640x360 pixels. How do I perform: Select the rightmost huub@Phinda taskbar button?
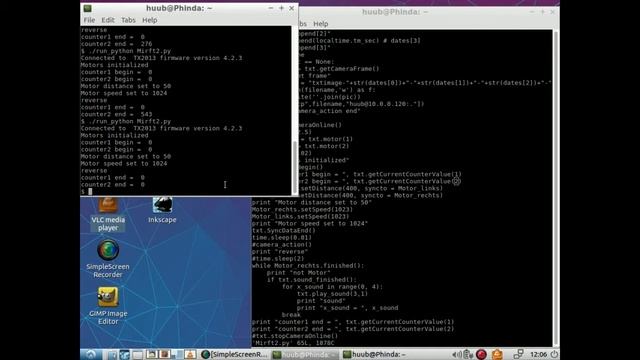click(375, 354)
